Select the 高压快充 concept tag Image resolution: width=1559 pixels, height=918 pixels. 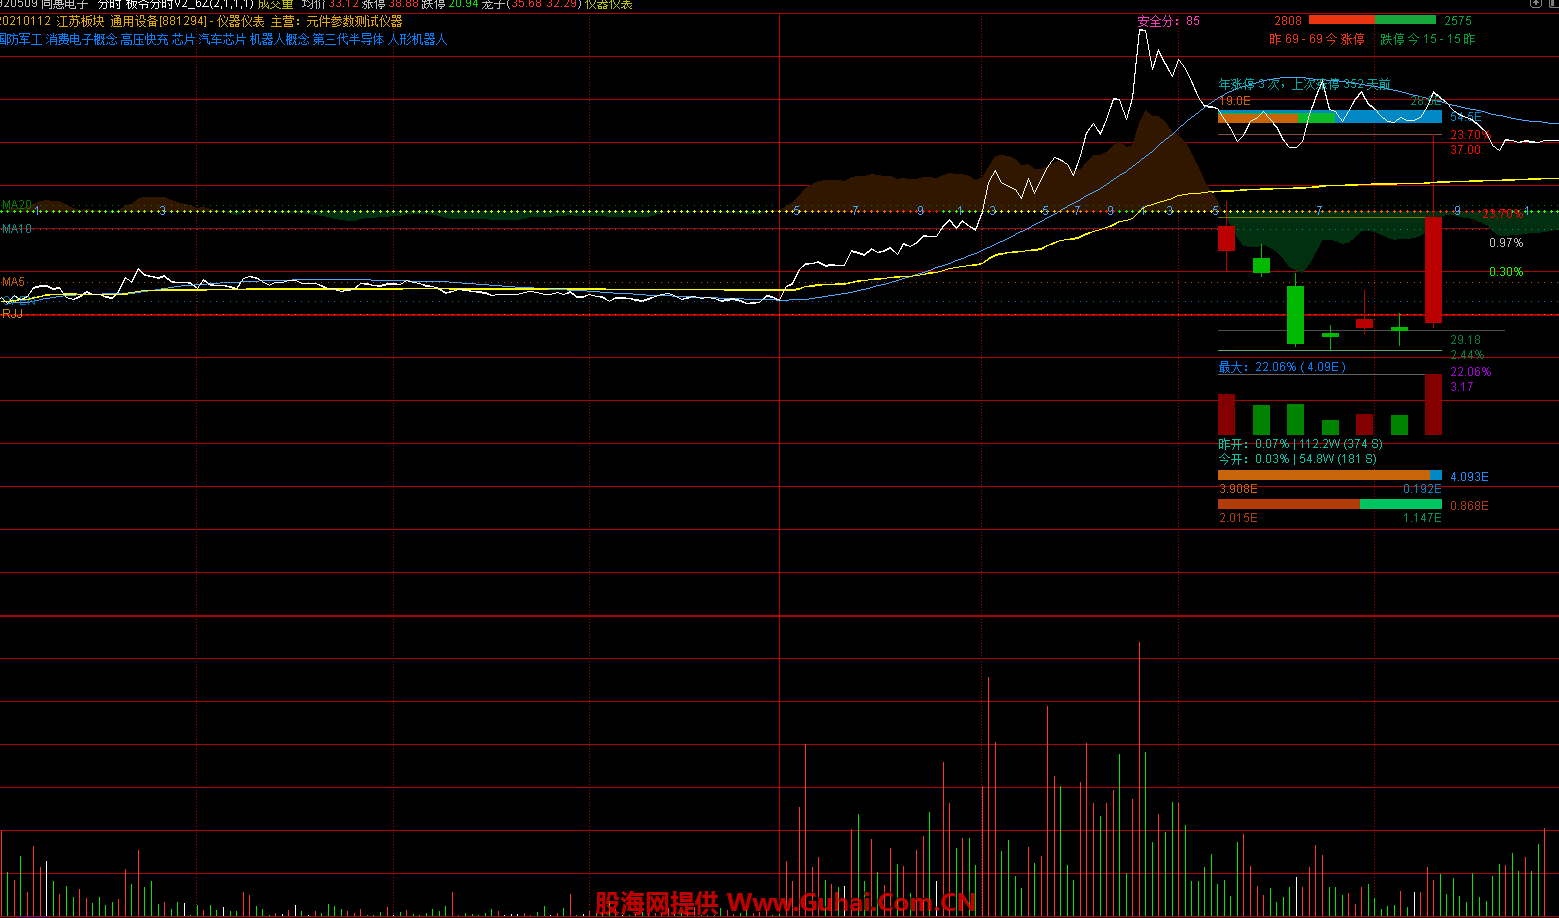coord(144,40)
